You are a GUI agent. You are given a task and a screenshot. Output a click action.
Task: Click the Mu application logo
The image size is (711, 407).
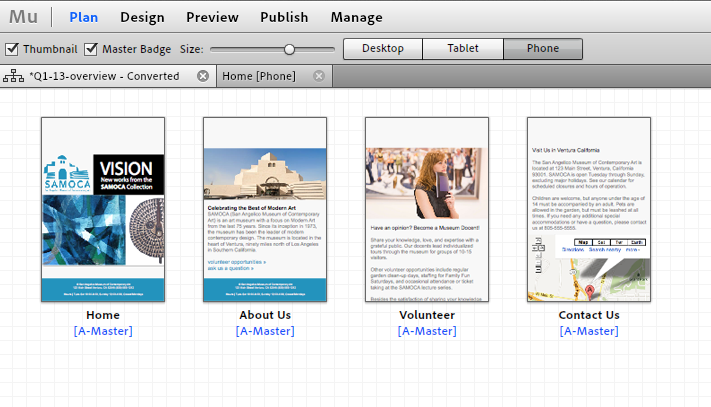tap(23, 17)
